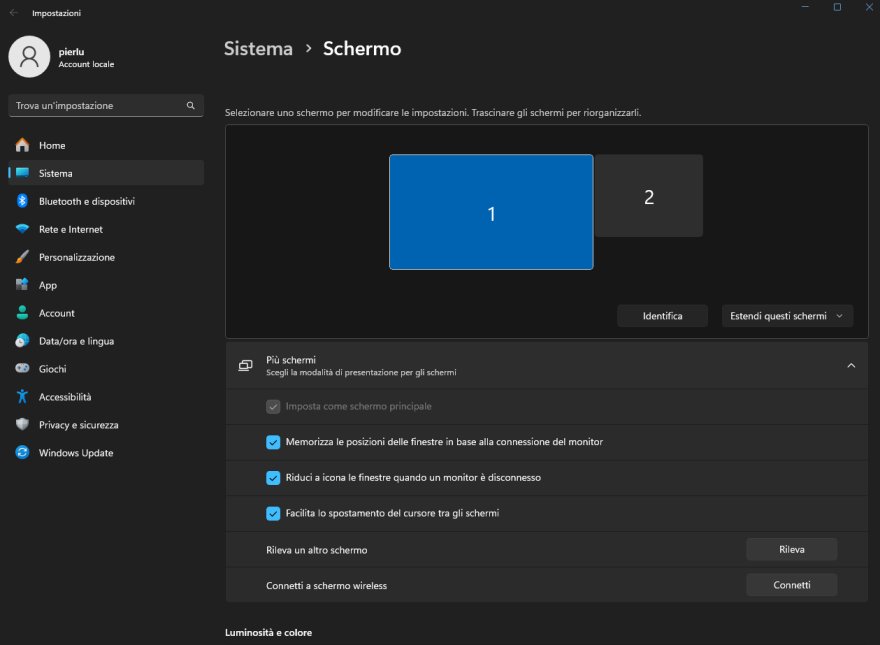Click the Account locale label under pierlu

(86, 64)
